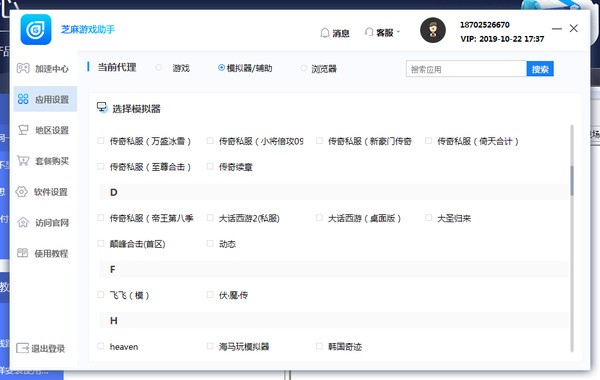Click the F section header
The image size is (600, 380).
coord(334,269)
